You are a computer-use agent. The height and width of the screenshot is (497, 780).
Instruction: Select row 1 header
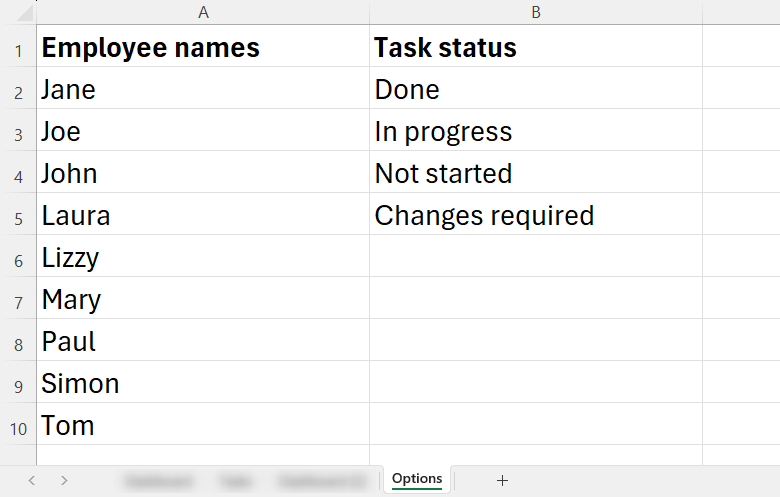pos(18,50)
